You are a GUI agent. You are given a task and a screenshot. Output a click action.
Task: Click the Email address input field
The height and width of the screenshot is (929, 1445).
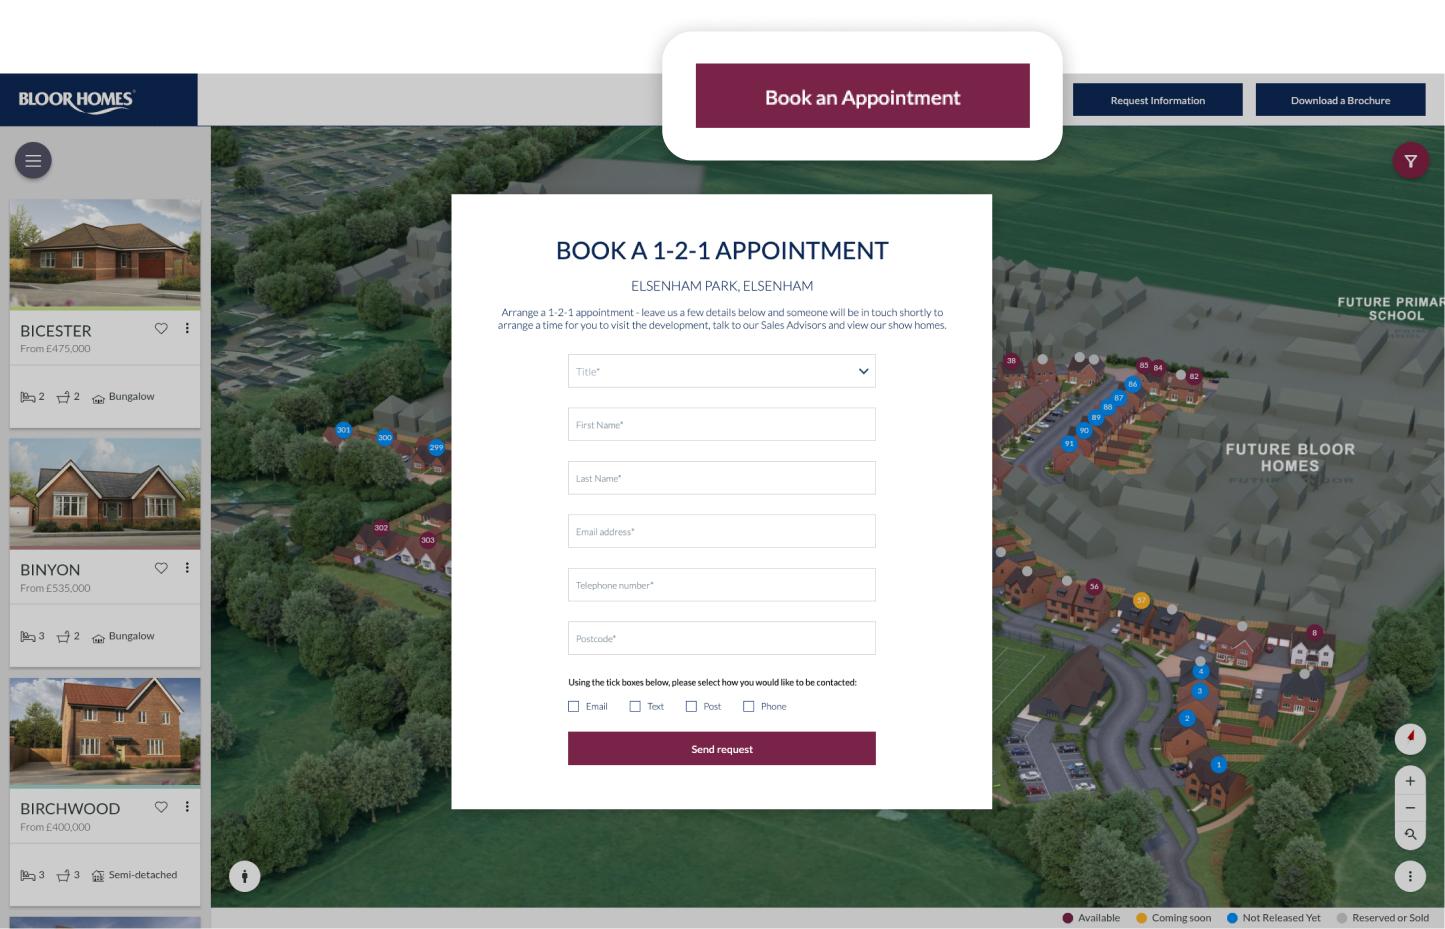[721, 531]
